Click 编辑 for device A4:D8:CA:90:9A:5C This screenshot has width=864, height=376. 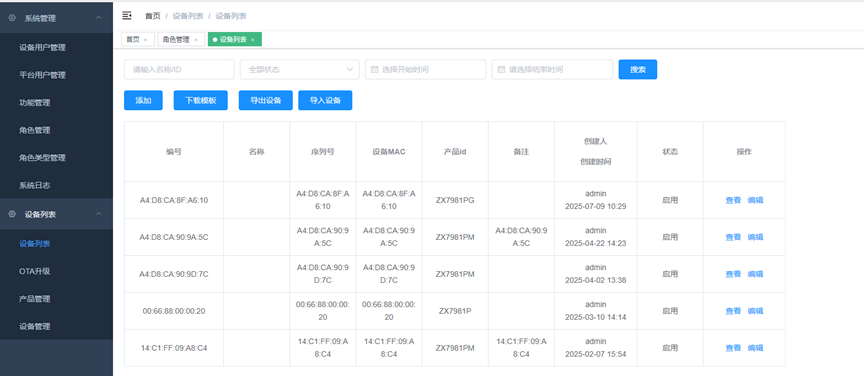tap(755, 237)
